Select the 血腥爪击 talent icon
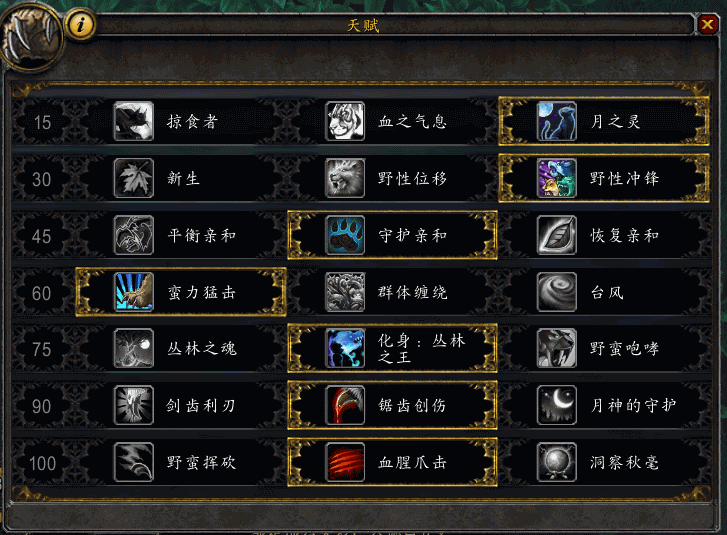This screenshot has width=727, height=535. [x=345, y=462]
